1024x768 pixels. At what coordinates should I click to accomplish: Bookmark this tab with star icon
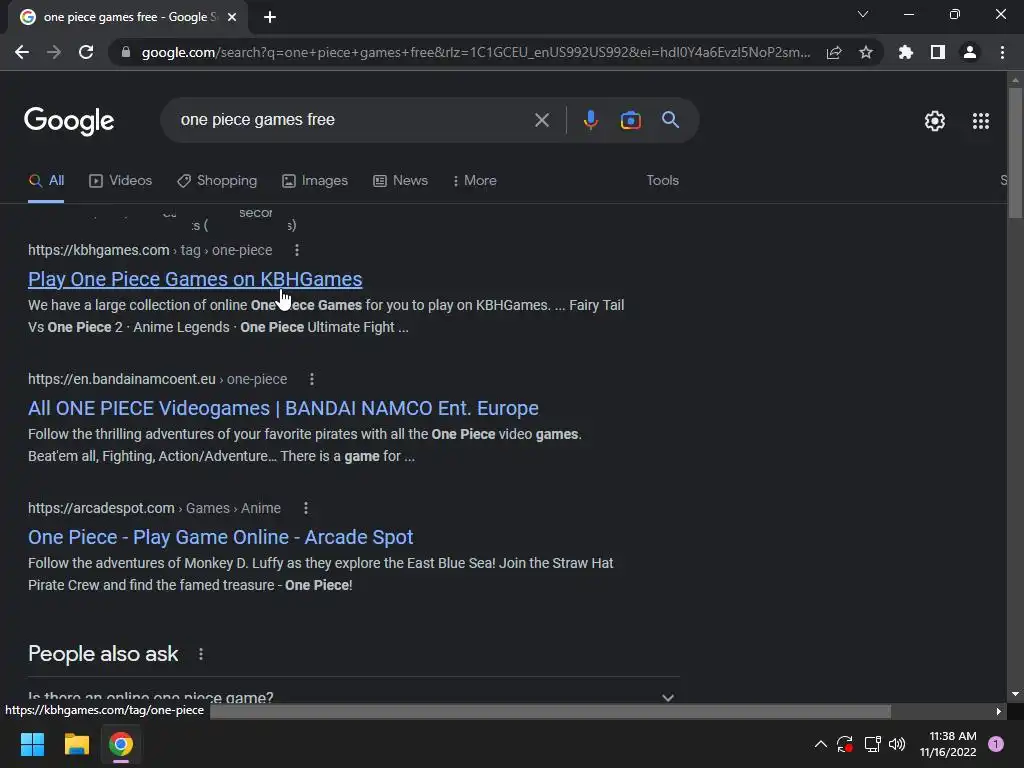pyautogui.click(x=866, y=52)
